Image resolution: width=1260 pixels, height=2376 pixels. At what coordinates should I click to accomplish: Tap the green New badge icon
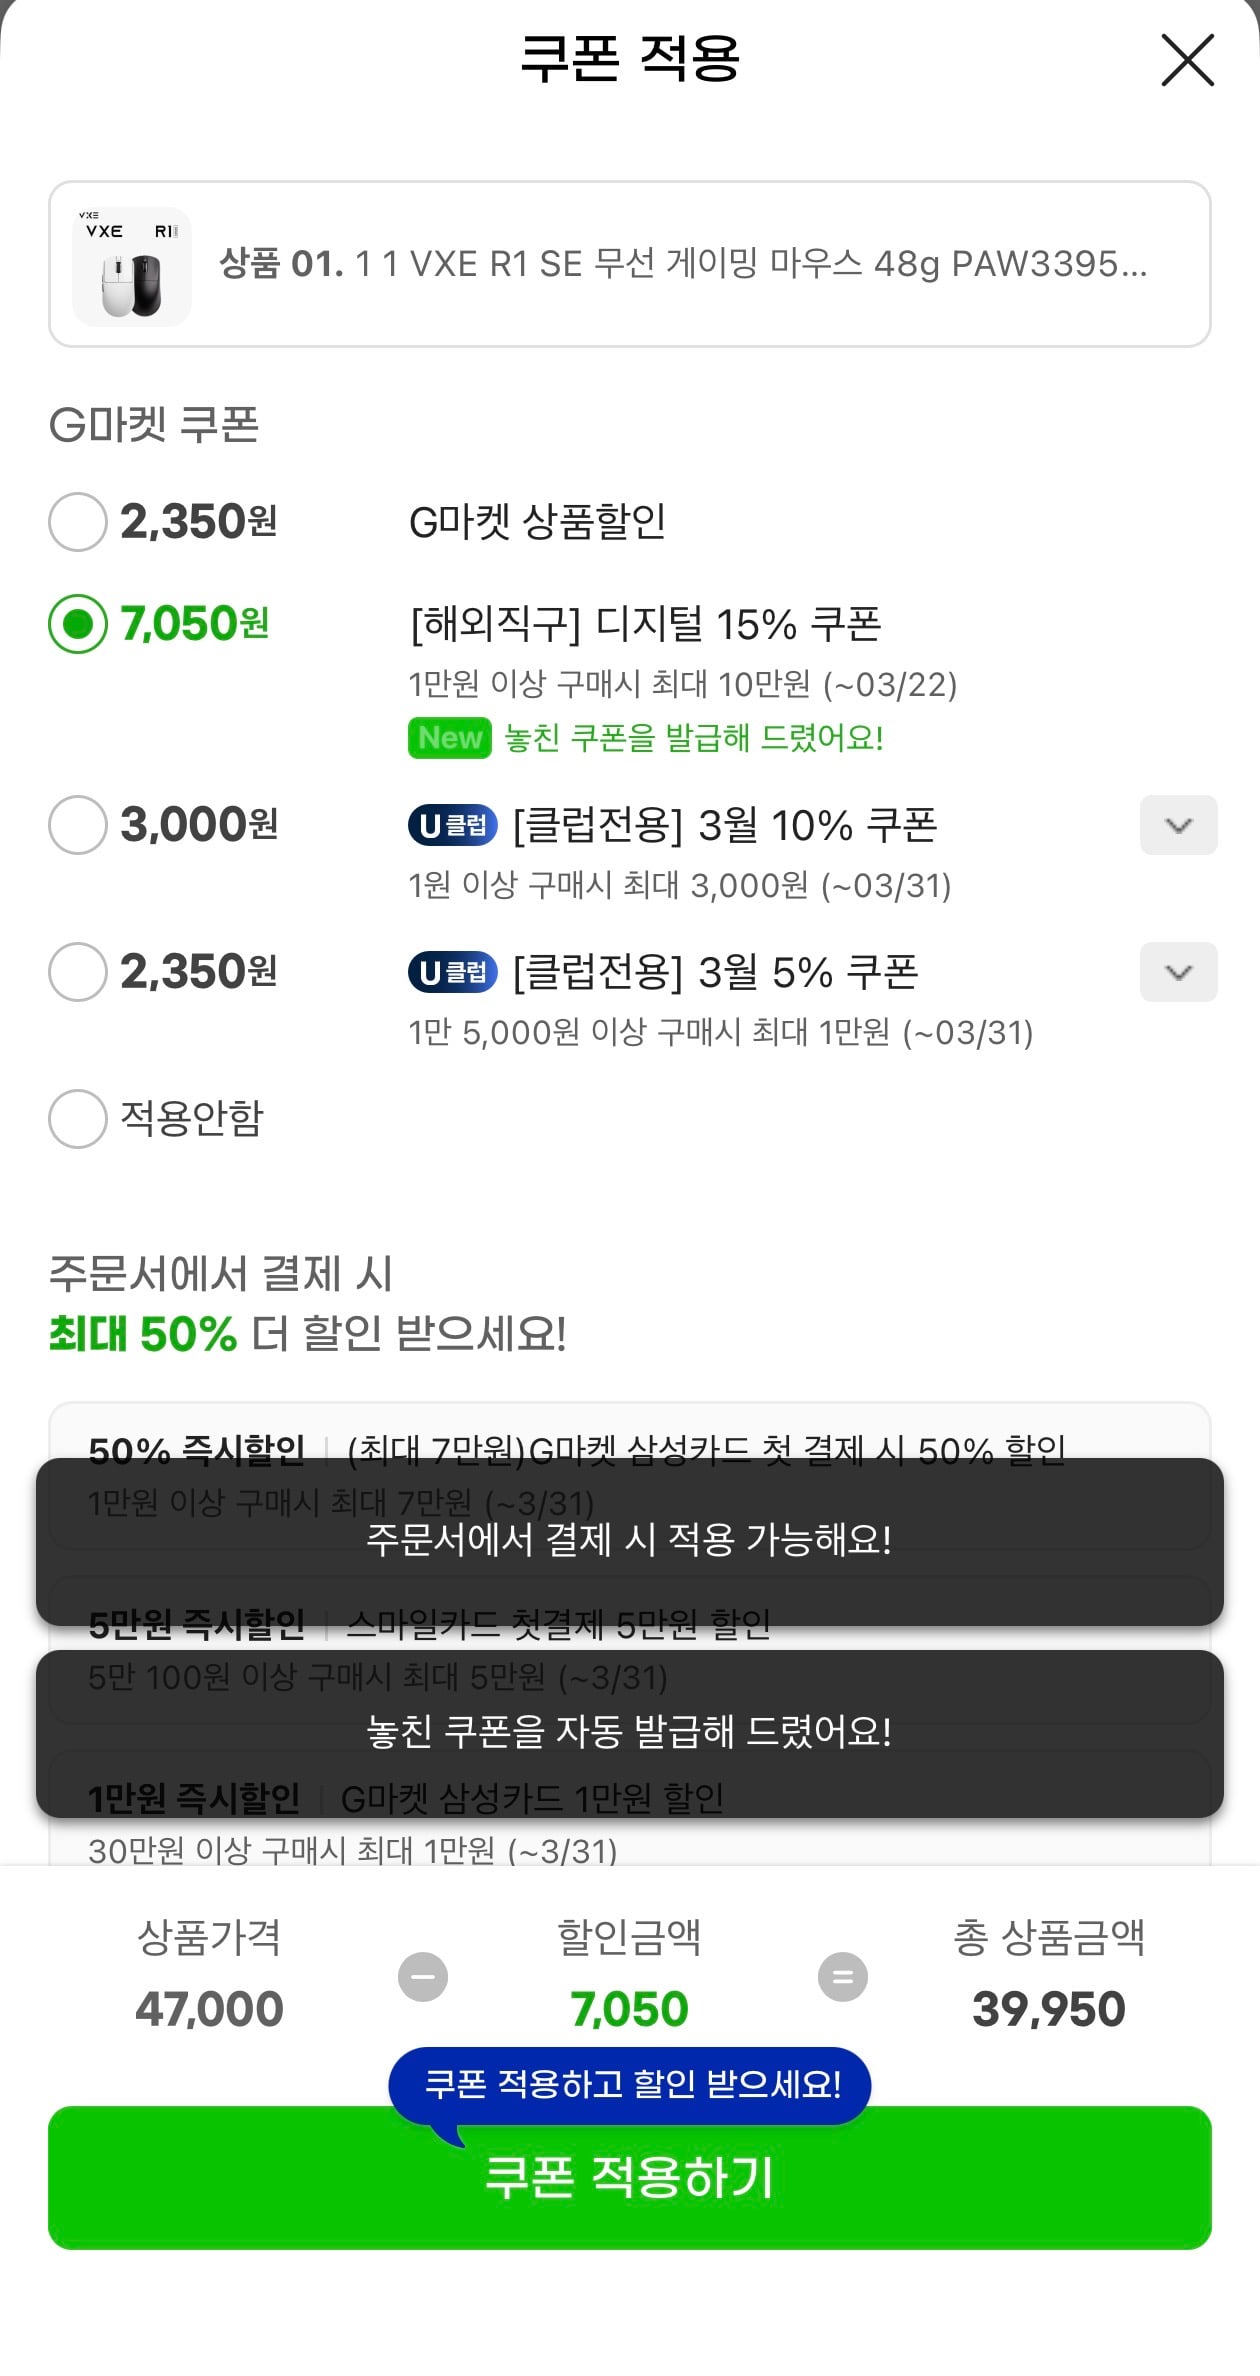450,738
